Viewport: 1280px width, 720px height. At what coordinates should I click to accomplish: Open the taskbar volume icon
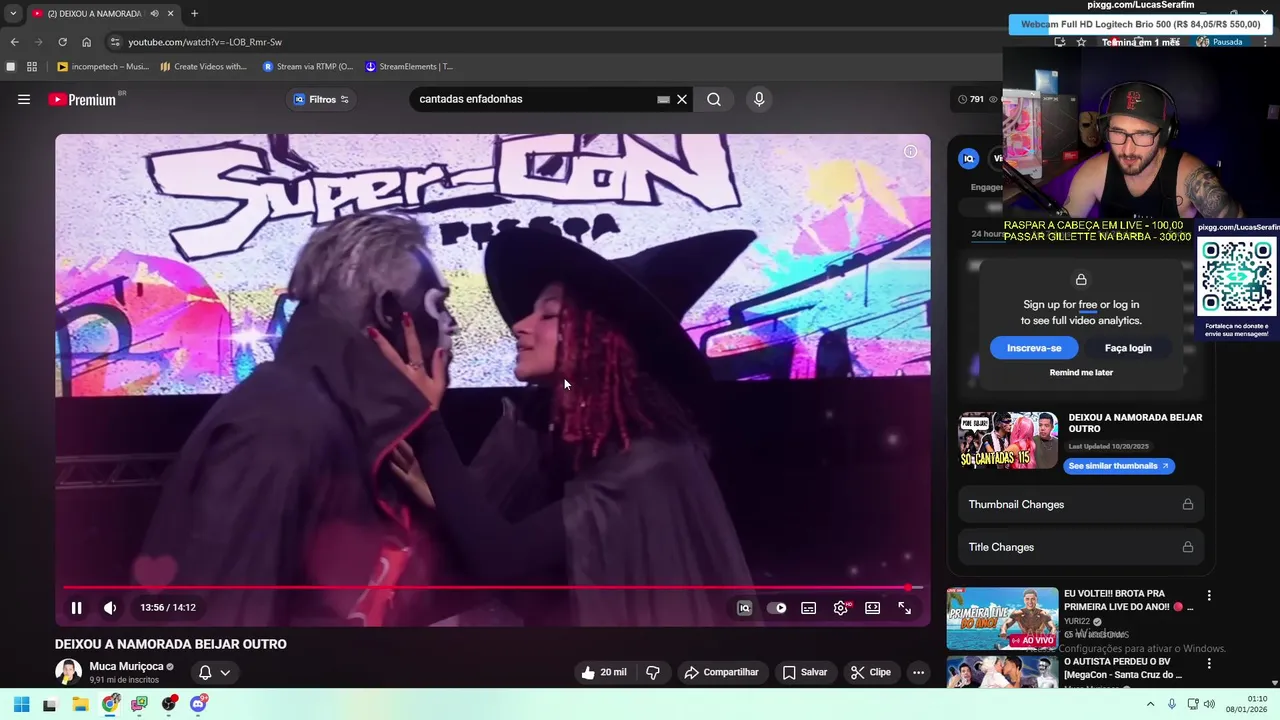point(1208,704)
